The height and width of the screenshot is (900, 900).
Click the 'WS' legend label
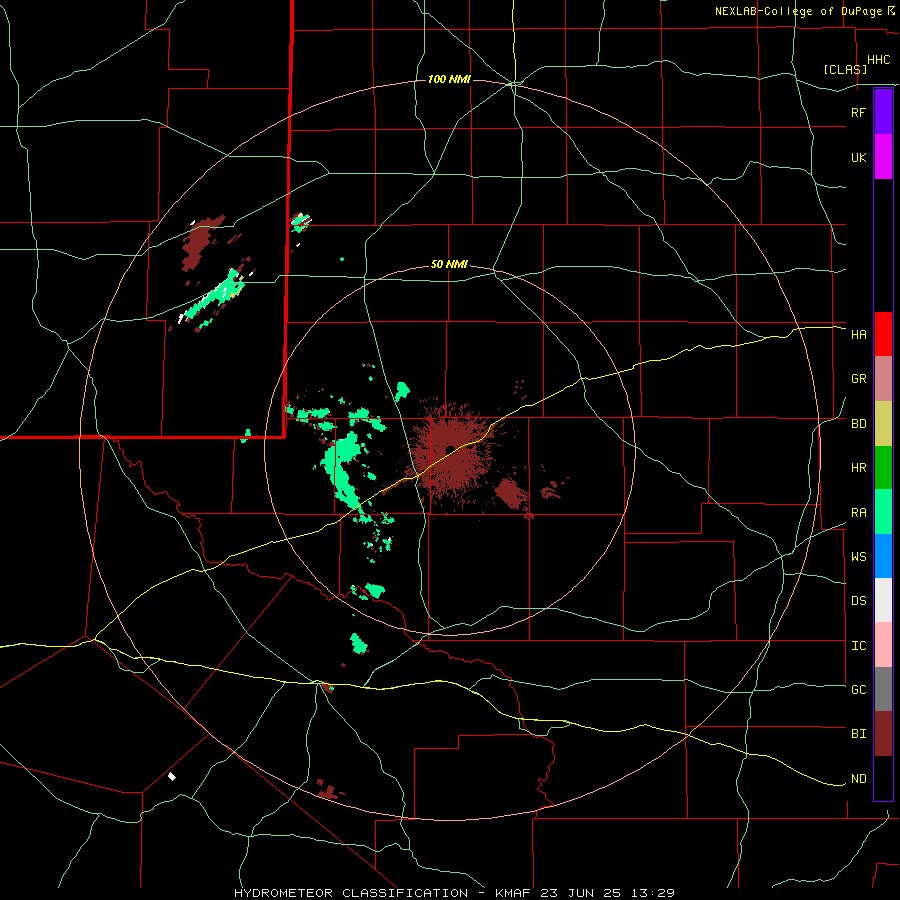859,557
